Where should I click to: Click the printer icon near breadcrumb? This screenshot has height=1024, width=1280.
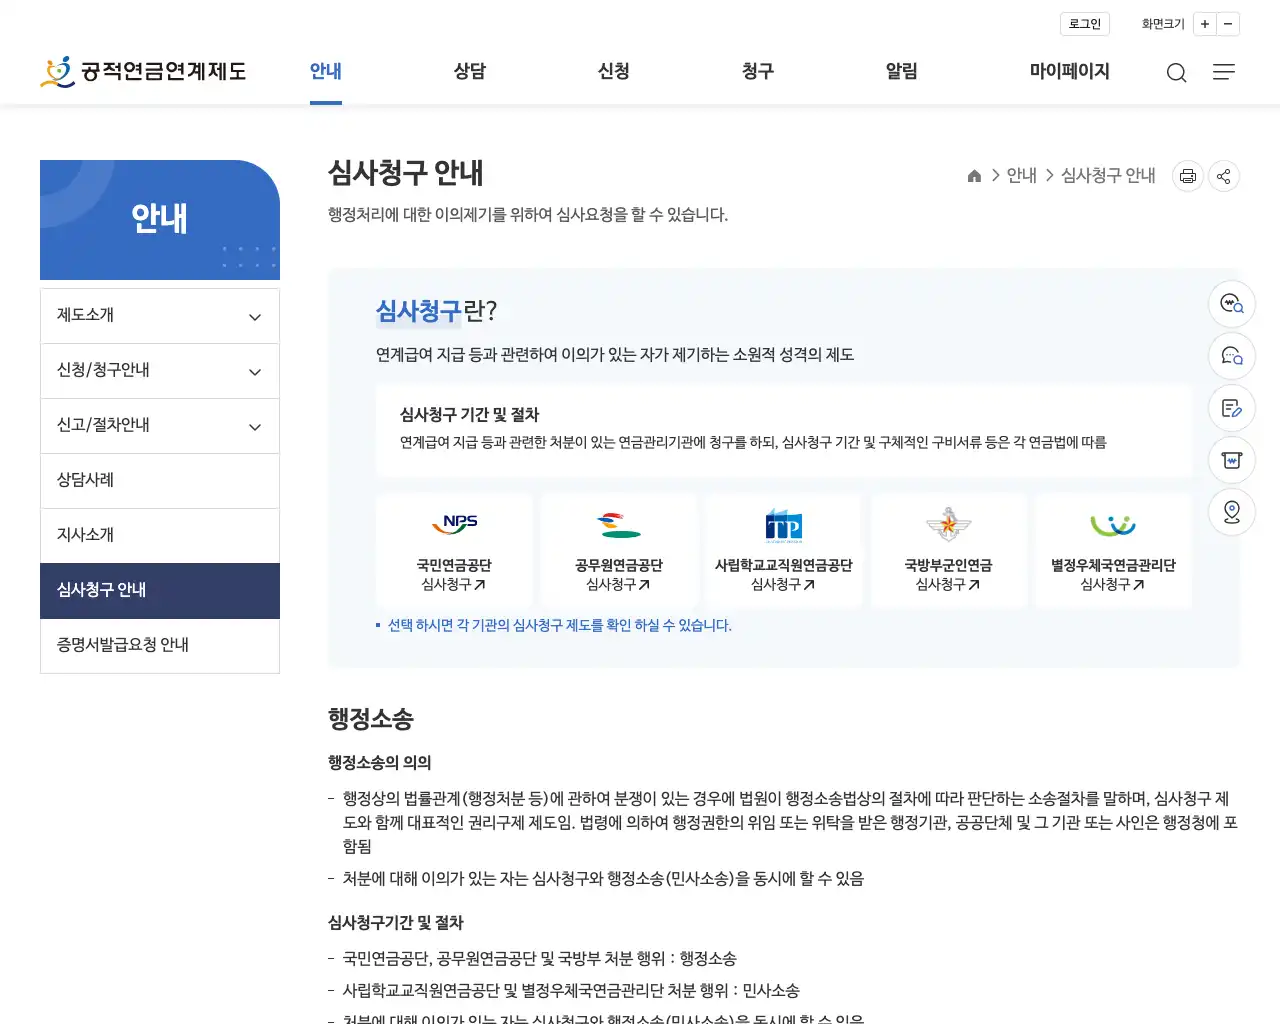1187,175
